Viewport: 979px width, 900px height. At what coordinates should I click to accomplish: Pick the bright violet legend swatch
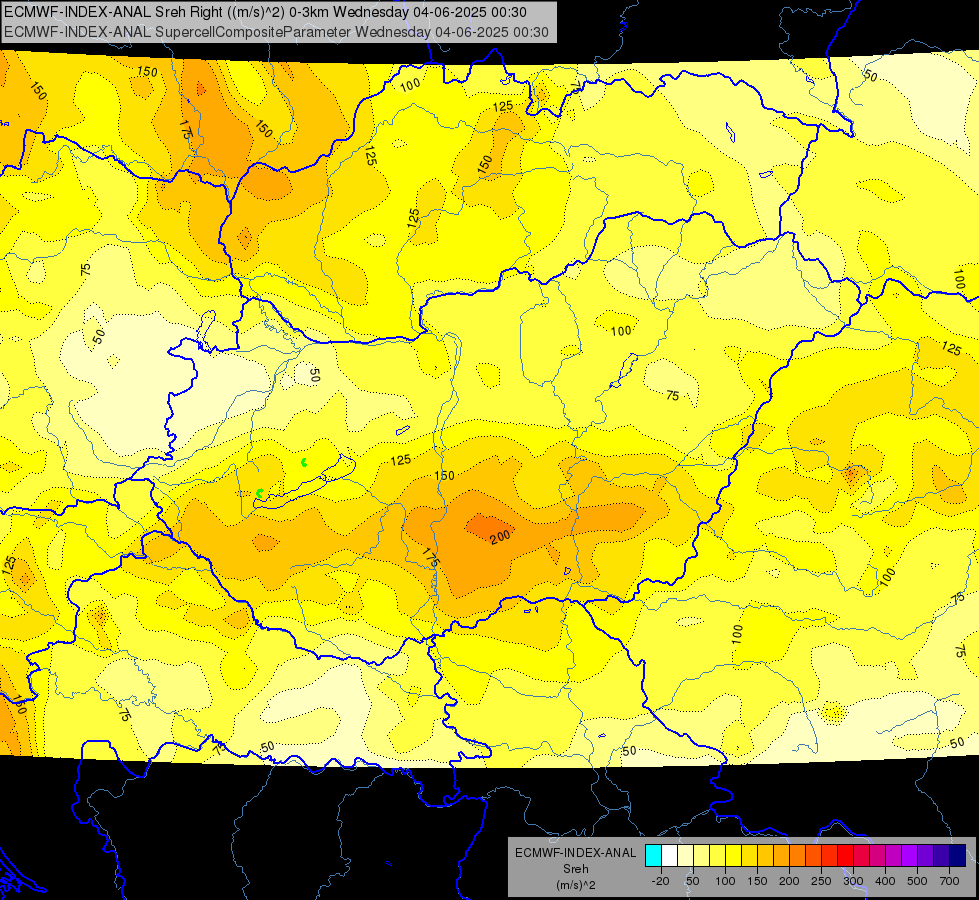click(x=910, y=855)
